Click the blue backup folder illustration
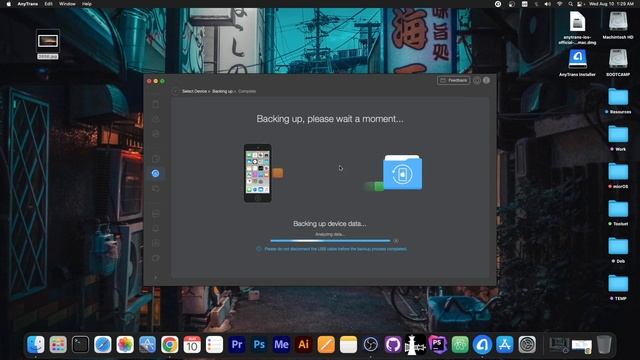The width and height of the screenshot is (640, 360). pyautogui.click(x=403, y=172)
